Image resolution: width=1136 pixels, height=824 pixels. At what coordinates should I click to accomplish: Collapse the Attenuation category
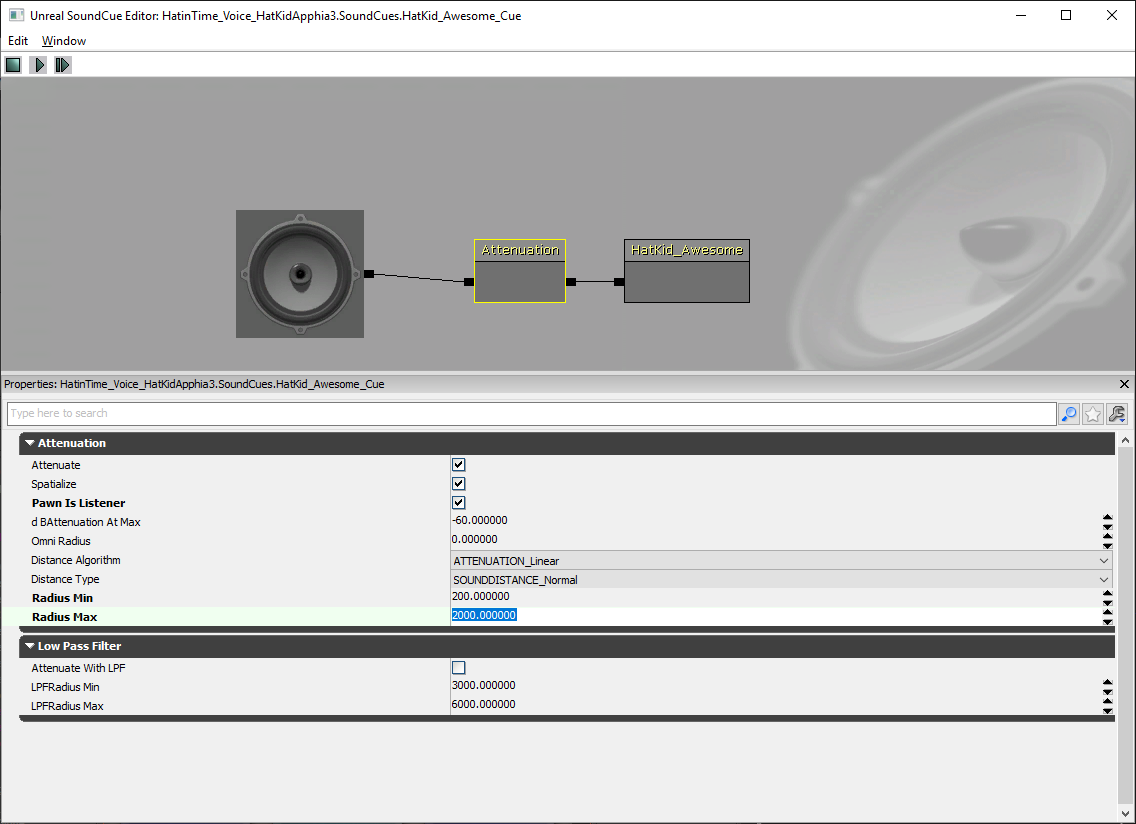pyautogui.click(x=30, y=443)
